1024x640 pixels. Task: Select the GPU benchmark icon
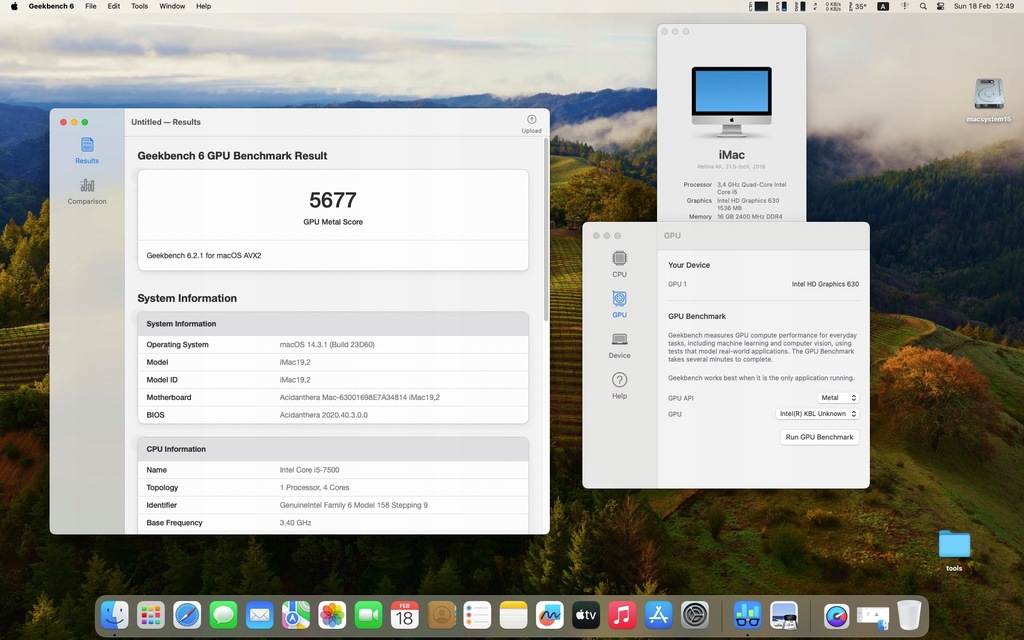pos(619,304)
